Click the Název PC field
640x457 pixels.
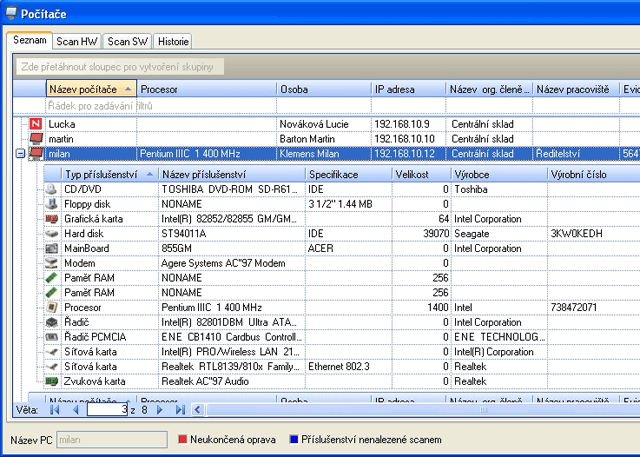pos(112,439)
